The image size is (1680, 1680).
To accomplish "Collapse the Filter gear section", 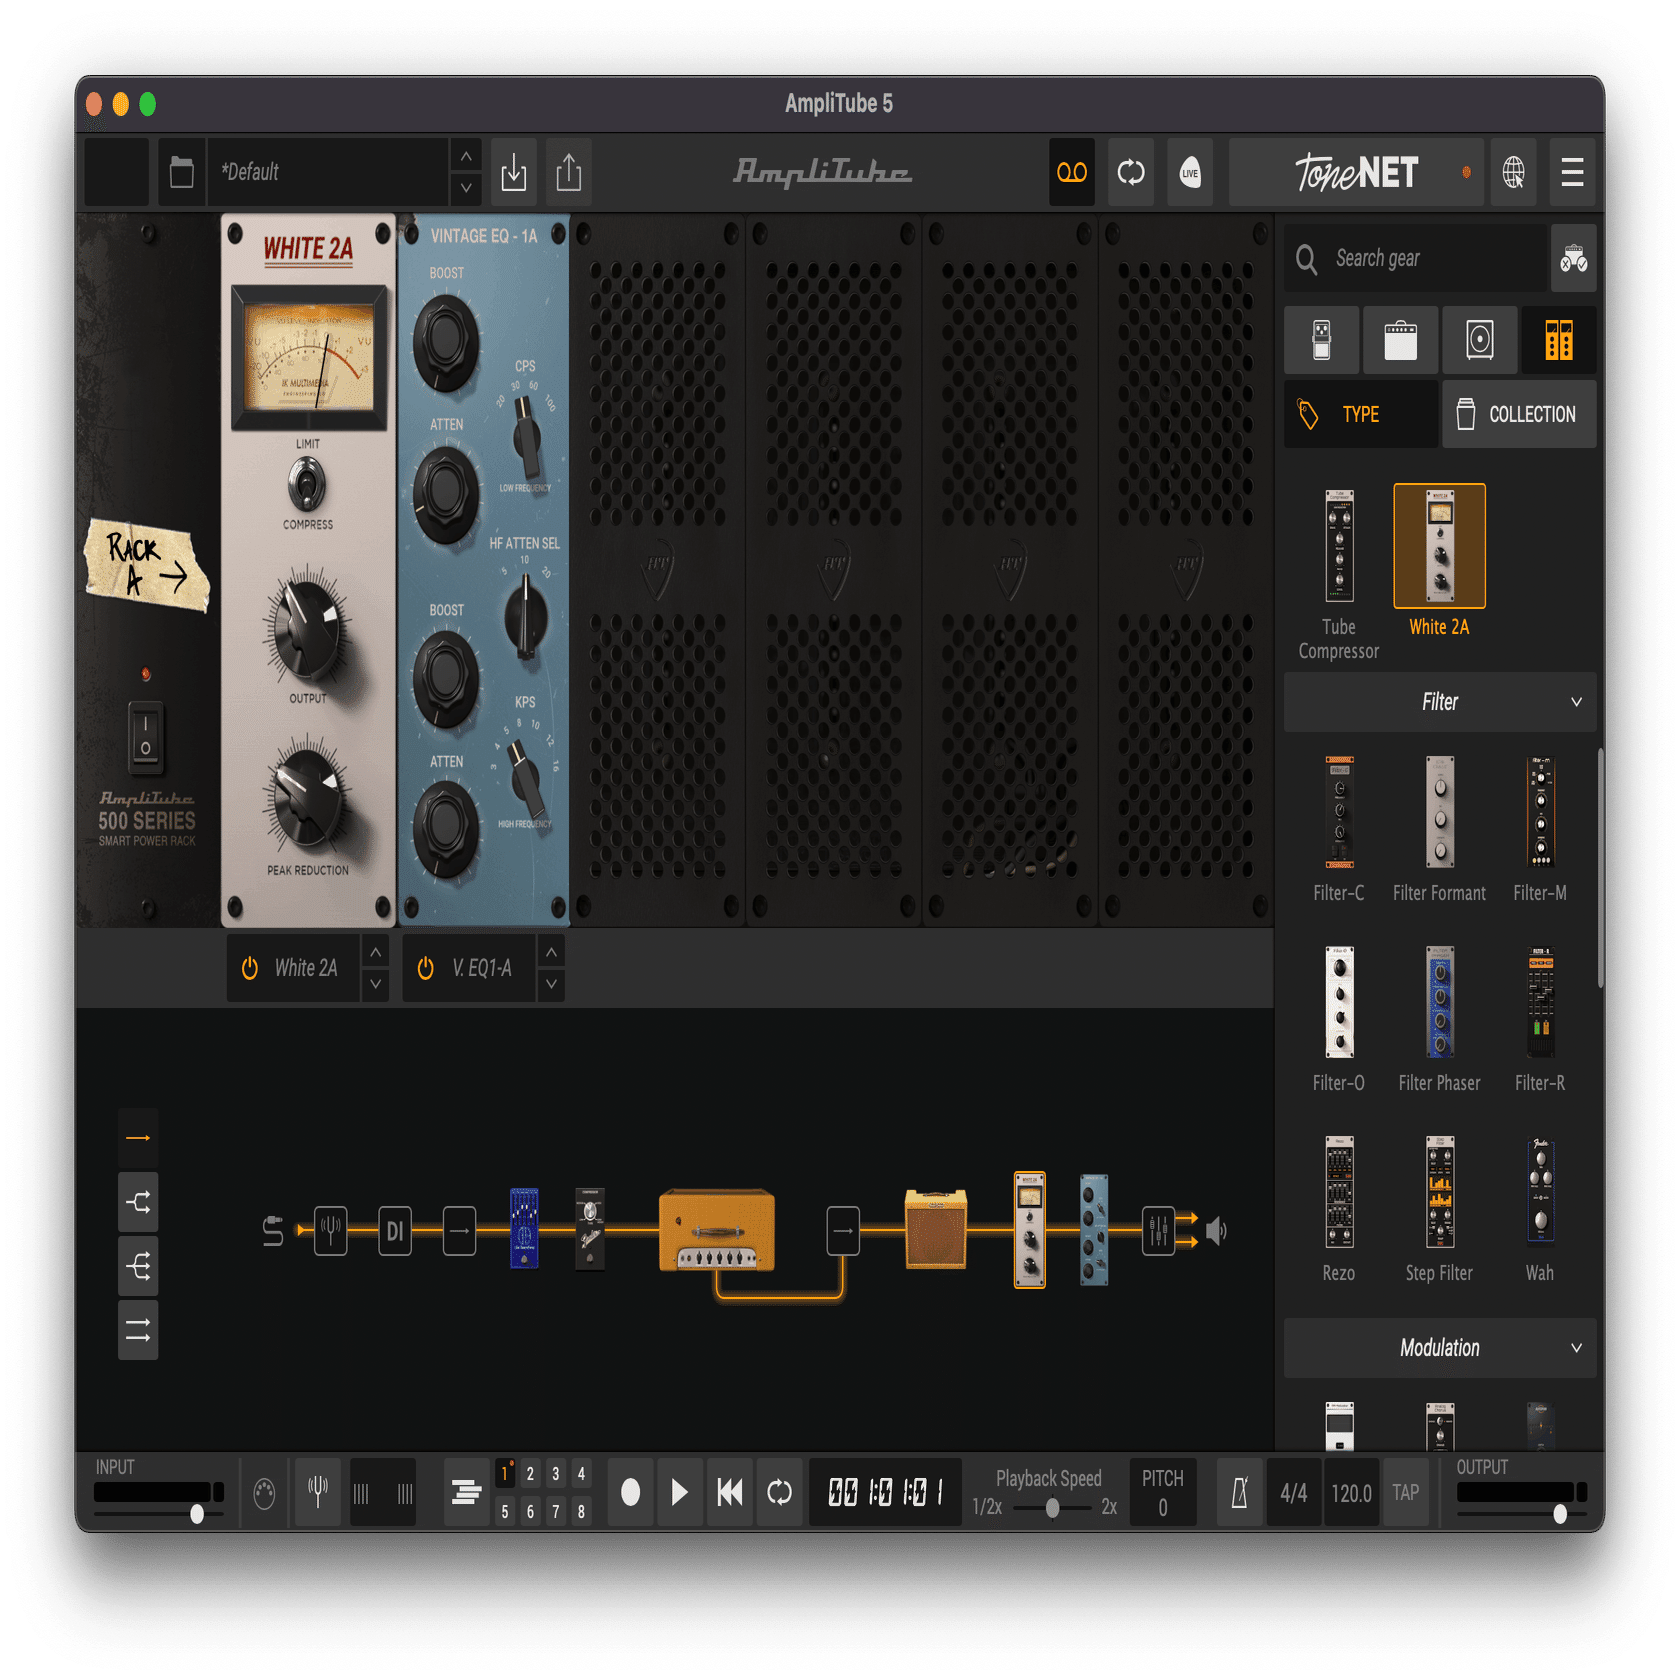I will tap(1575, 701).
